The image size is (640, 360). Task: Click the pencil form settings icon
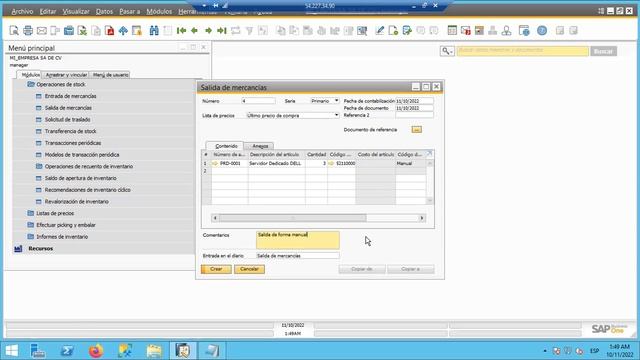[380, 31]
